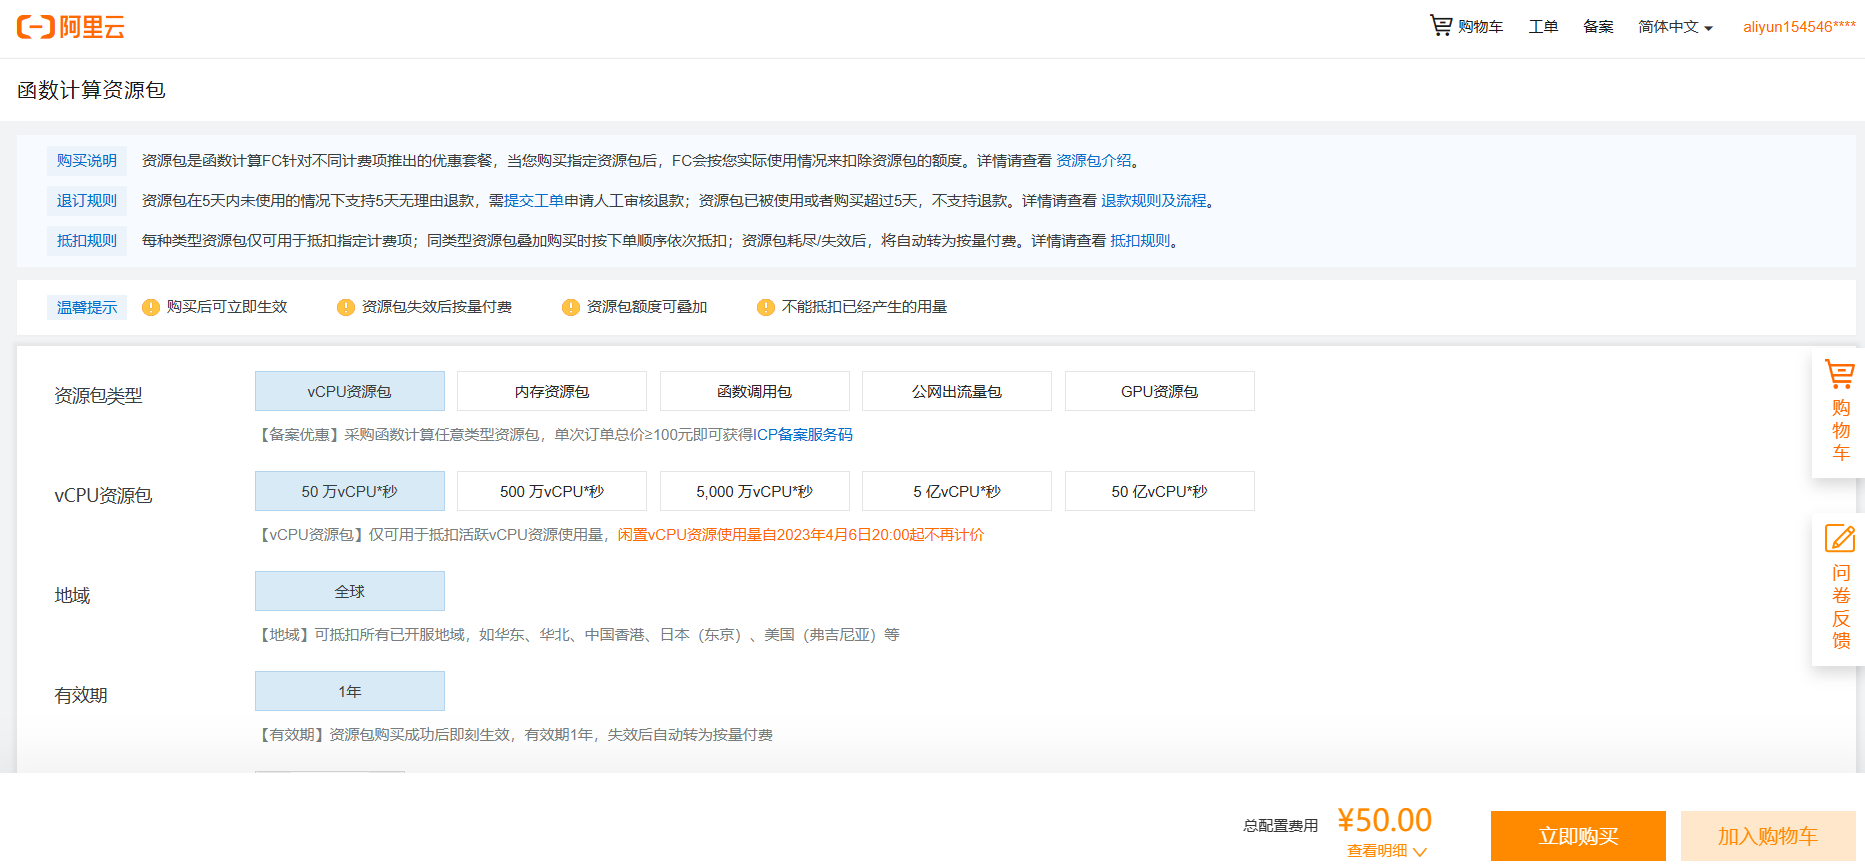Select the 函数调用包 type
The height and width of the screenshot is (868, 1865).
tap(755, 391)
